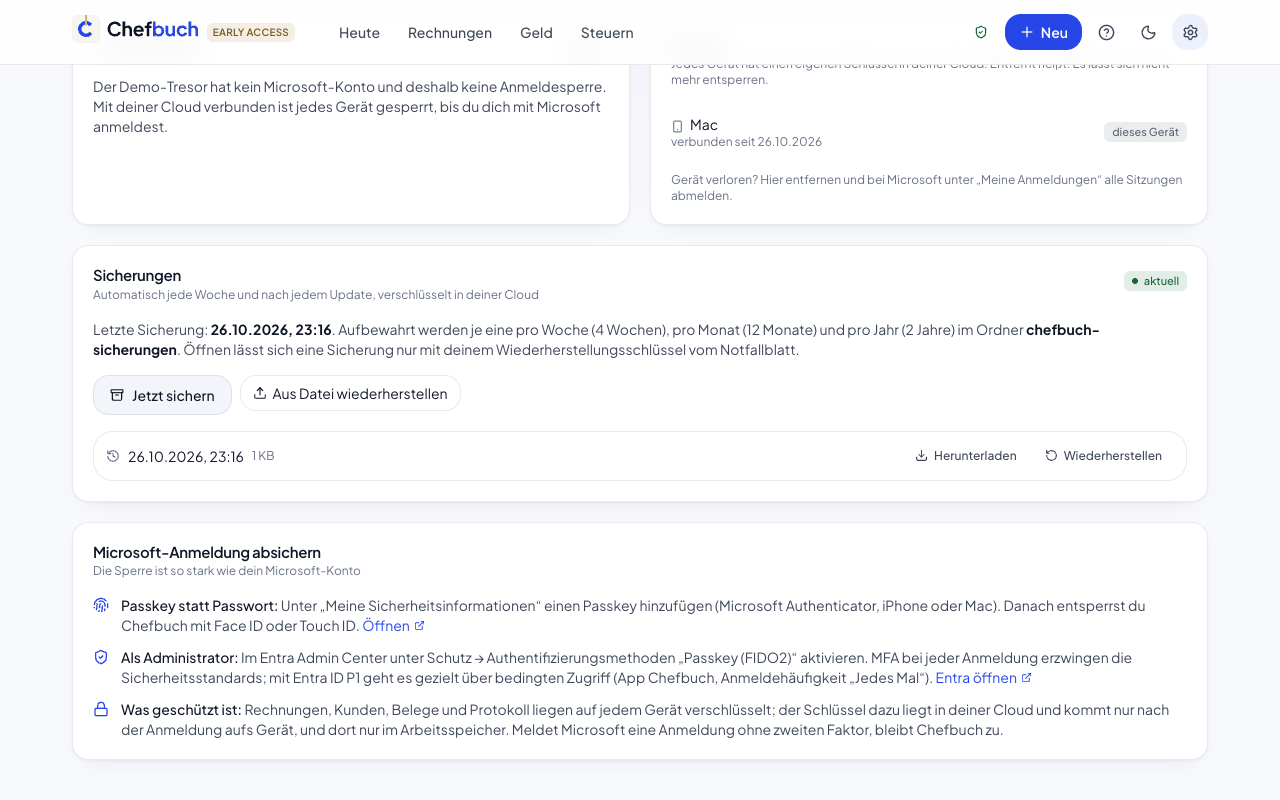The width and height of the screenshot is (1280, 800).
Task: Click the EARLY ACCESS badge
Action: 251,32
